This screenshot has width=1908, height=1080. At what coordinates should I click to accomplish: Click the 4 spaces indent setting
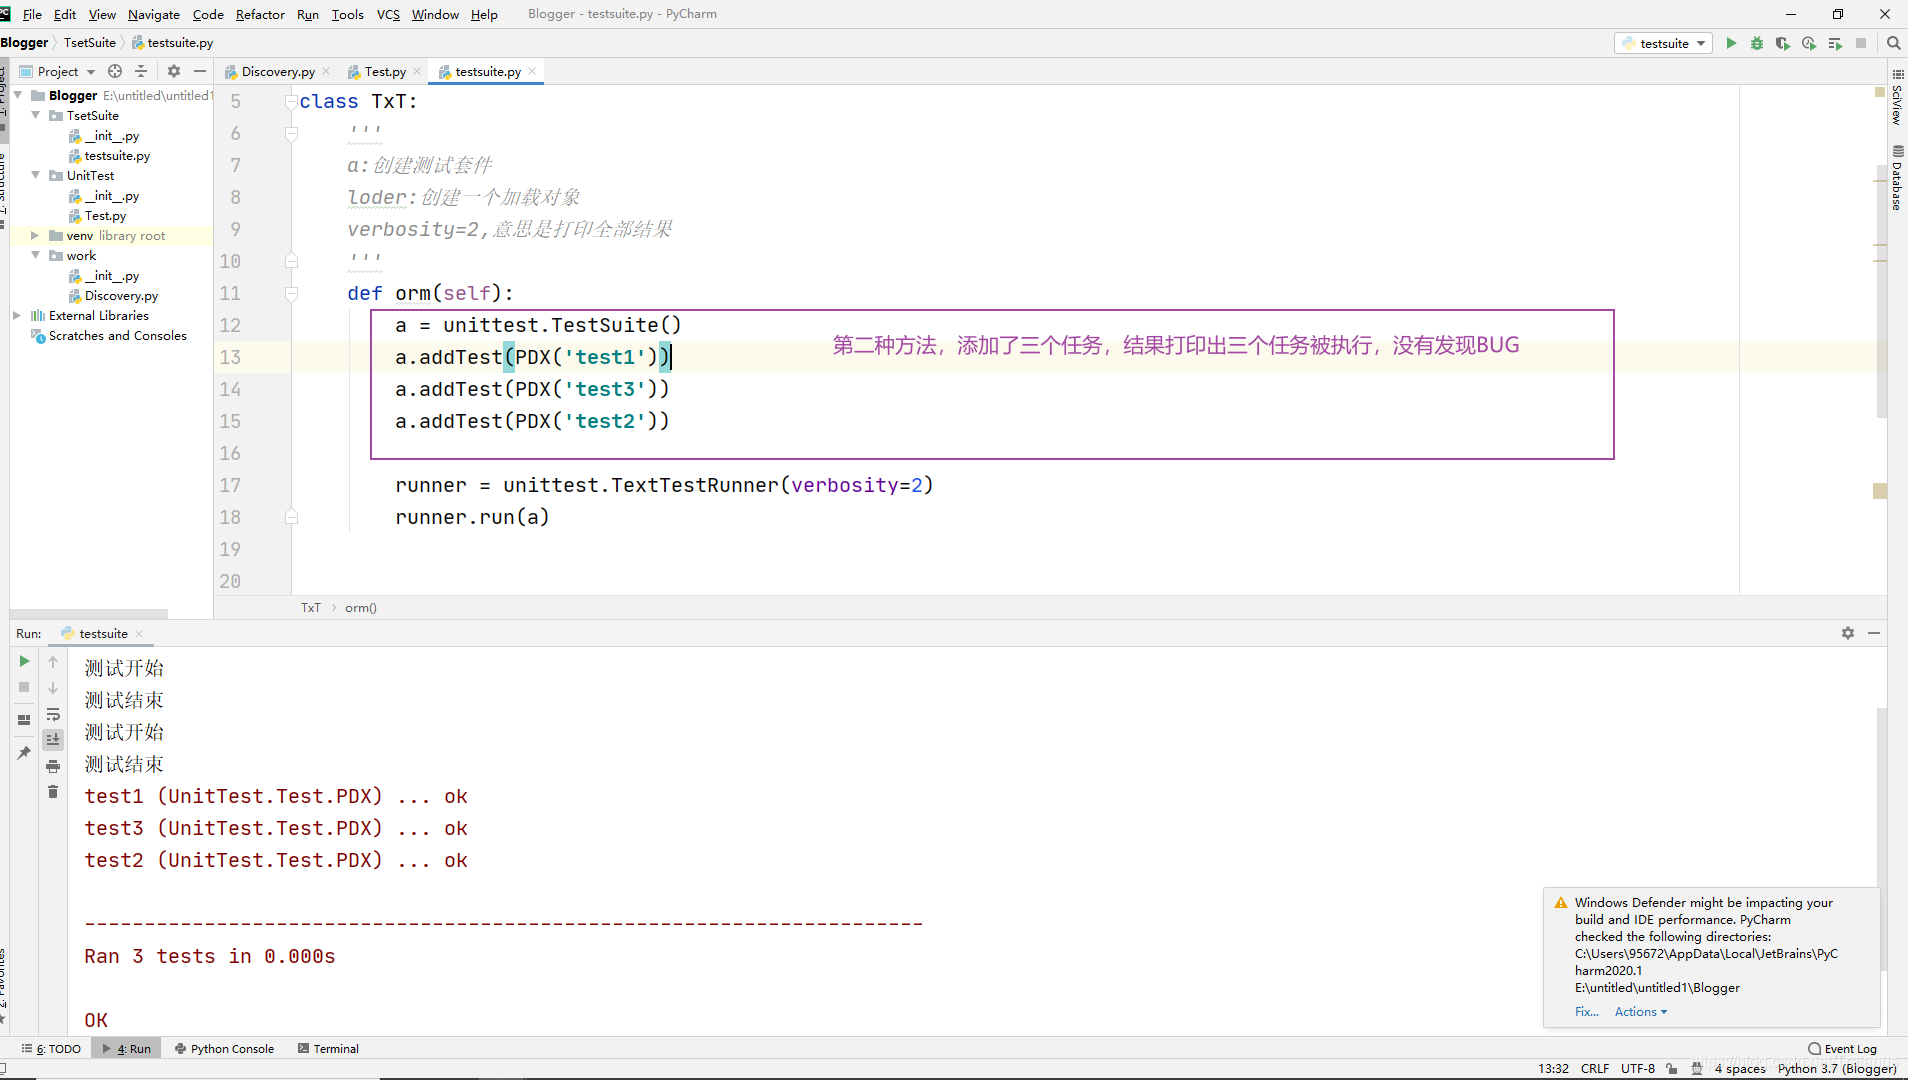[x=1740, y=1069]
